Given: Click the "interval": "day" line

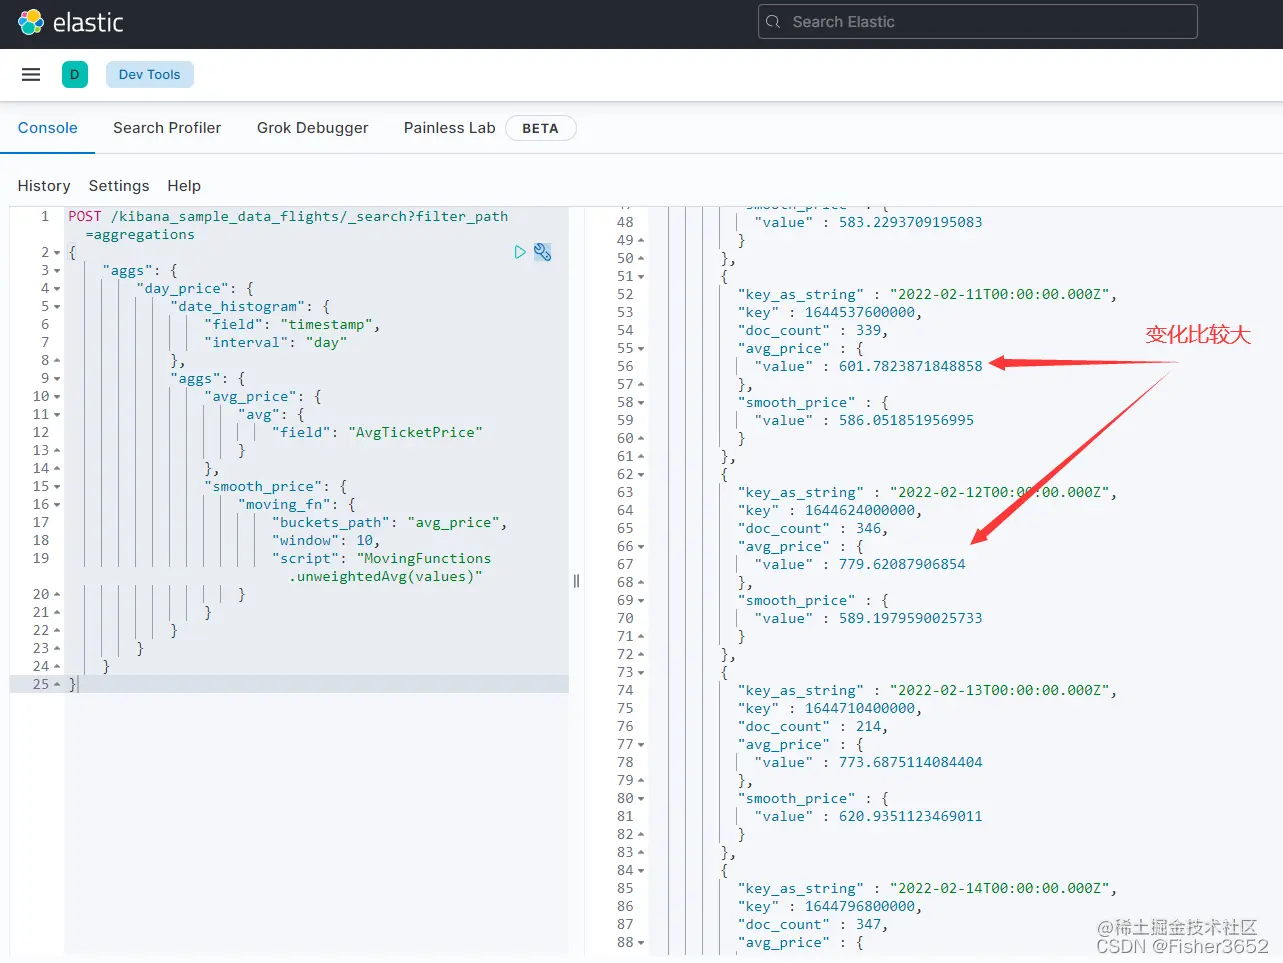Looking at the screenshot, I should (276, 342).
